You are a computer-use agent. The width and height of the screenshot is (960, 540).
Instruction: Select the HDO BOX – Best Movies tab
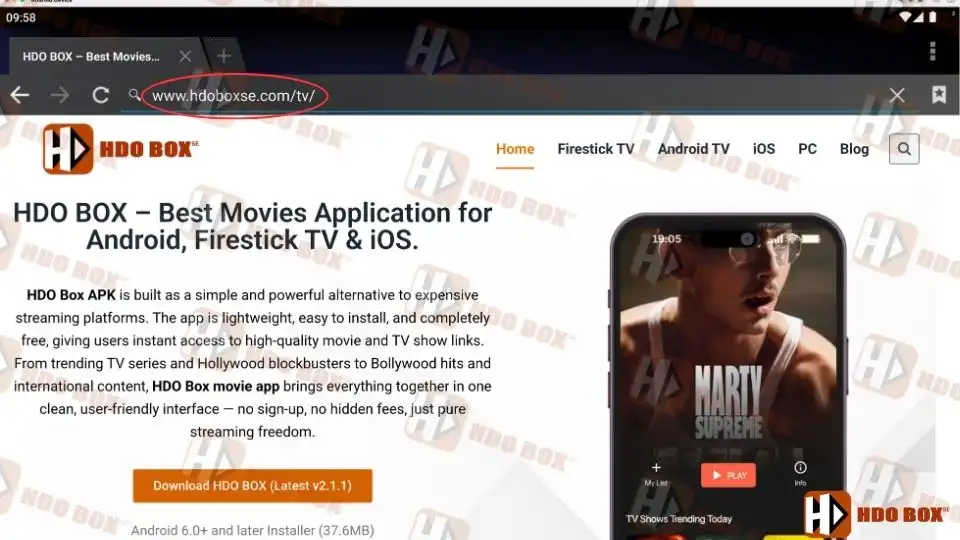[x=91, y=56]
